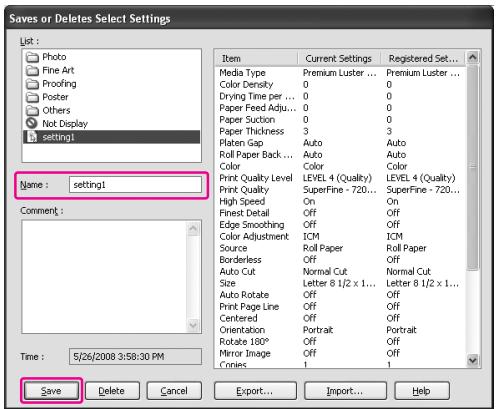The height and width of the screenshot is (409, 496).
Task: Click 'Portrait' in Registered Settings column
Action: pyautogui.click(x=401, y=330)
